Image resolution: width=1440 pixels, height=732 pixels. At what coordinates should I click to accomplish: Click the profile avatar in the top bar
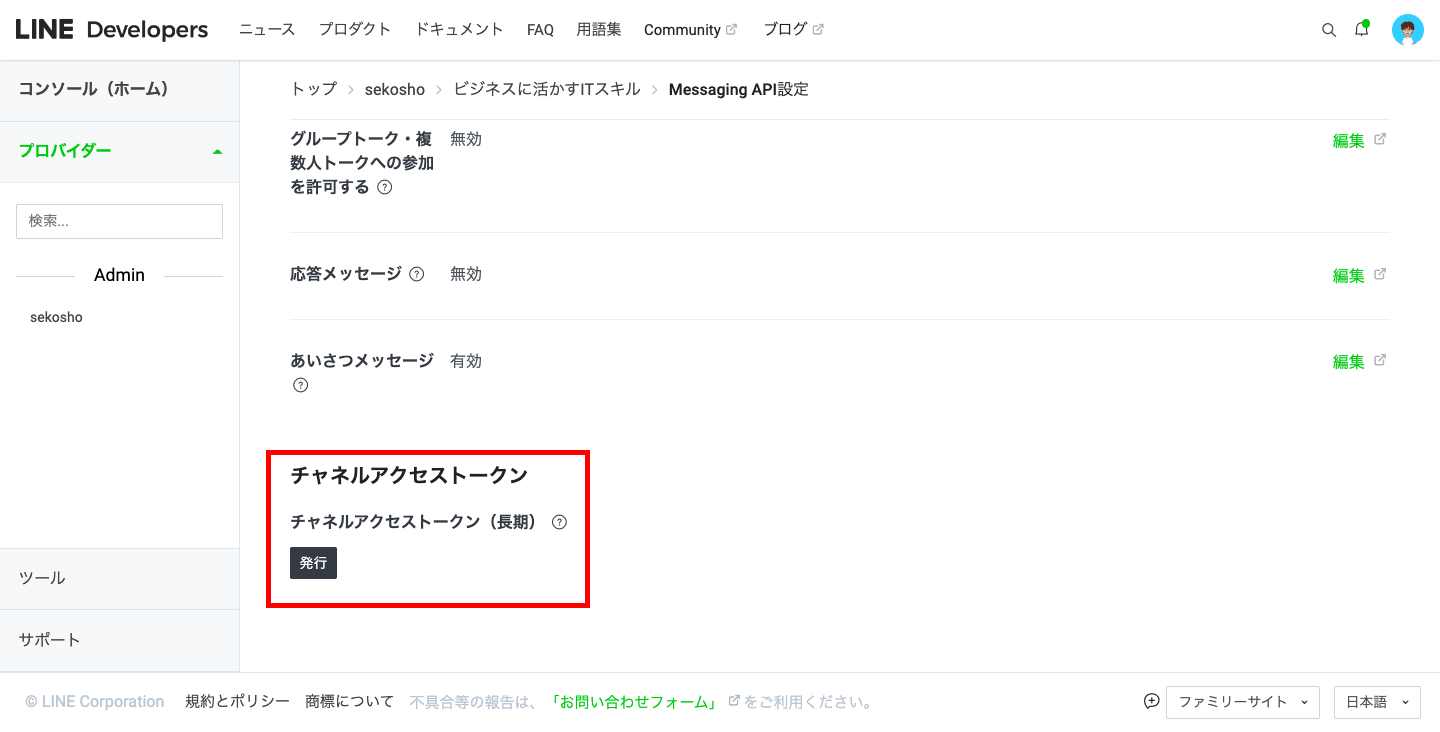point(1406,30)
